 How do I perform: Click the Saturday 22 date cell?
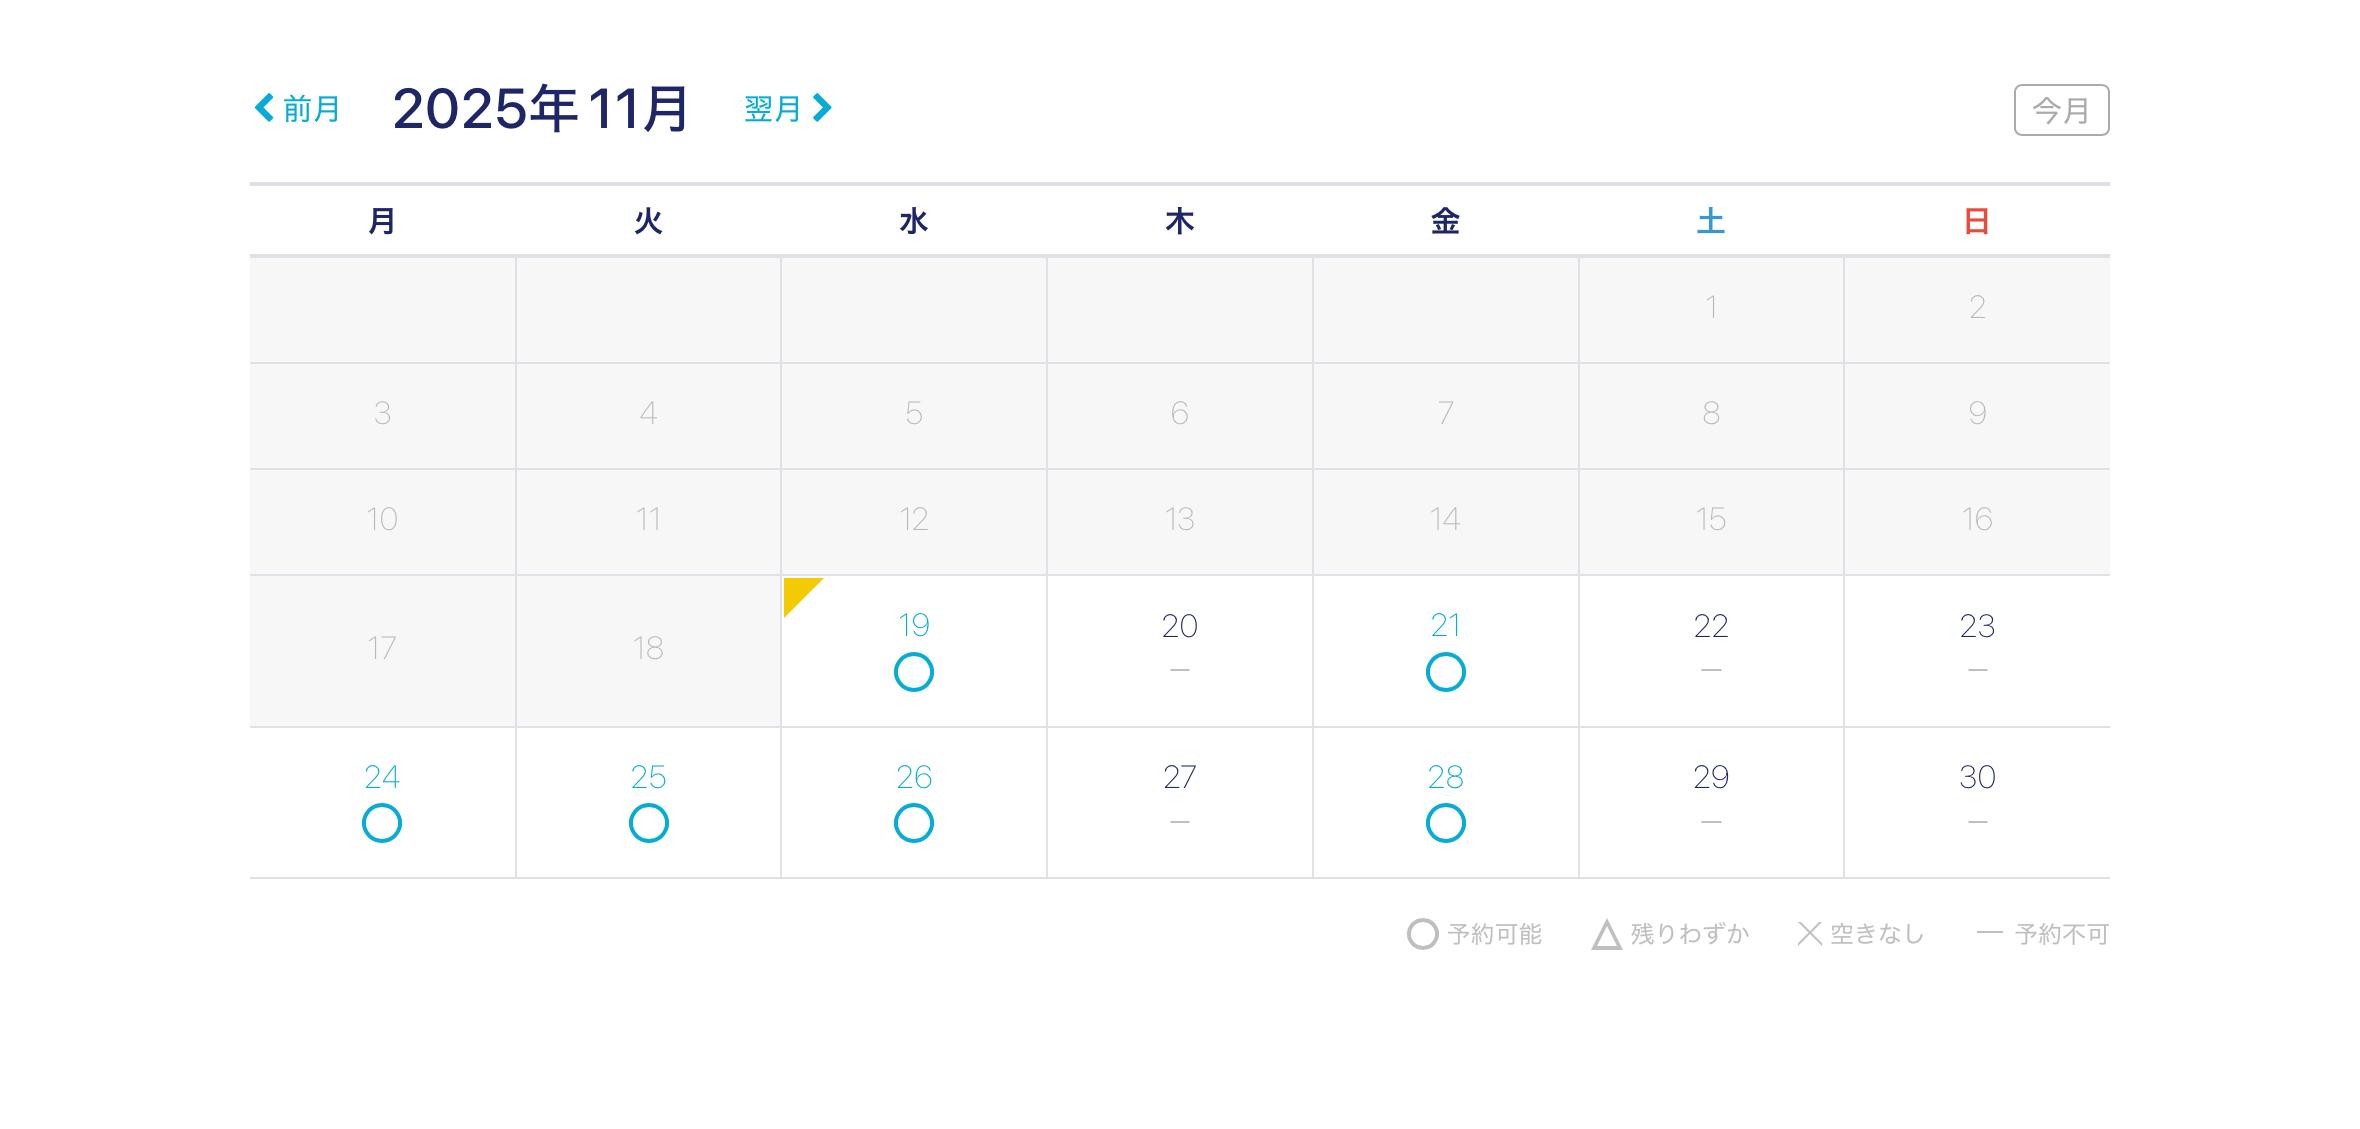[1710, 650]
